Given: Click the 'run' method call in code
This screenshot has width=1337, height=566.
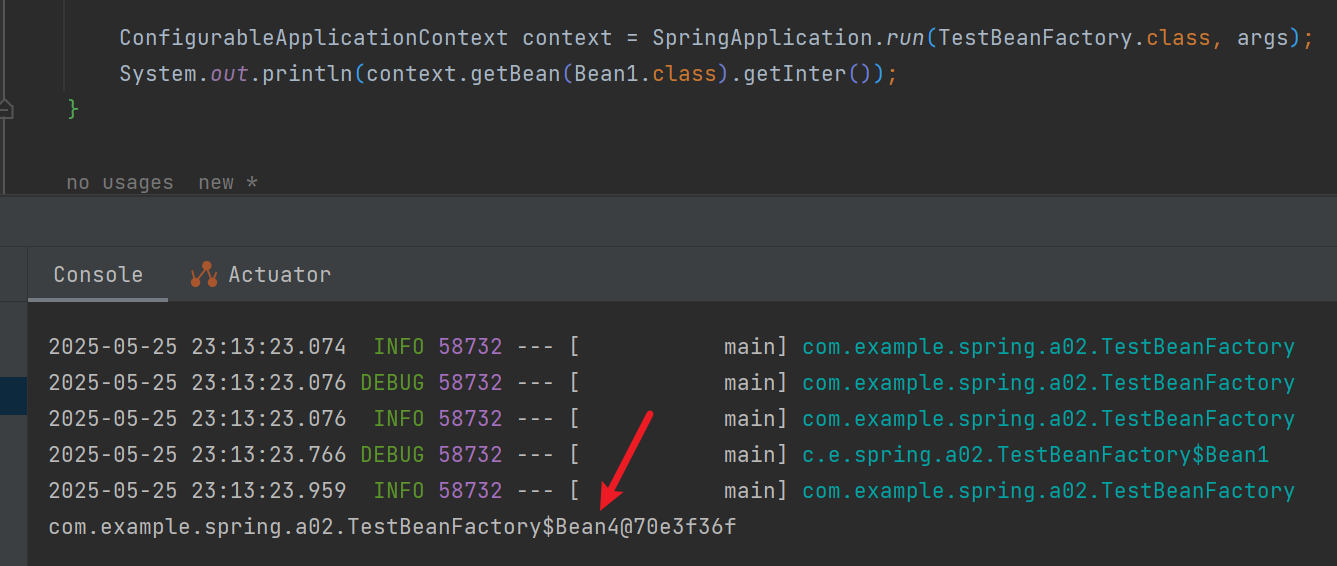Looking at the screenshot, I should coord(905,38).
